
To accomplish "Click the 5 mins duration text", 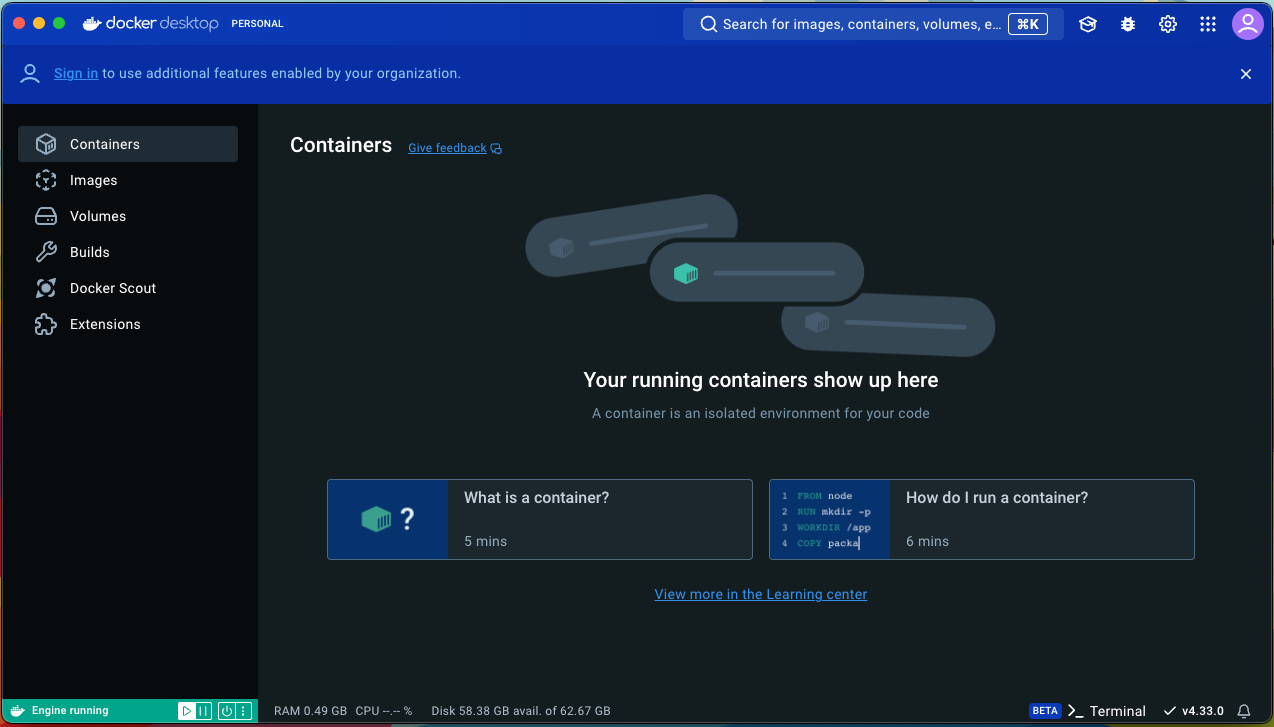I will [x=485, y=541].
